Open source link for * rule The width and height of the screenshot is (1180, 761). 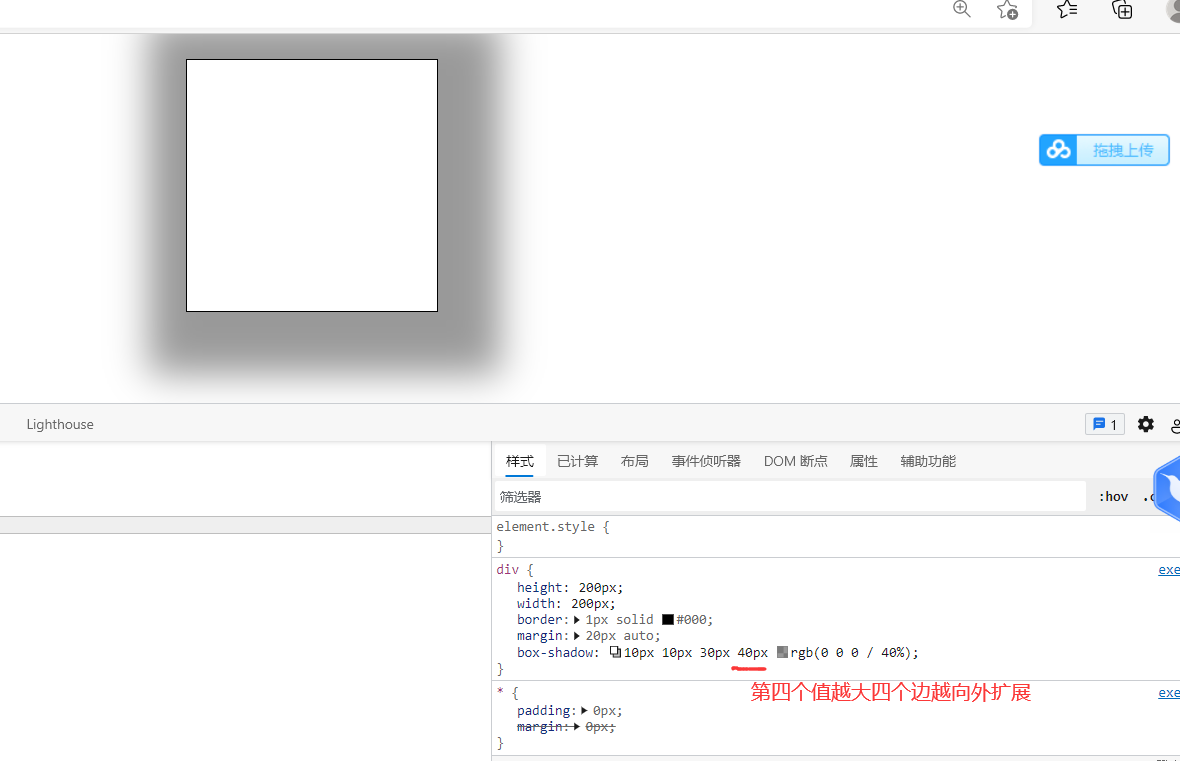[1169, 693]
